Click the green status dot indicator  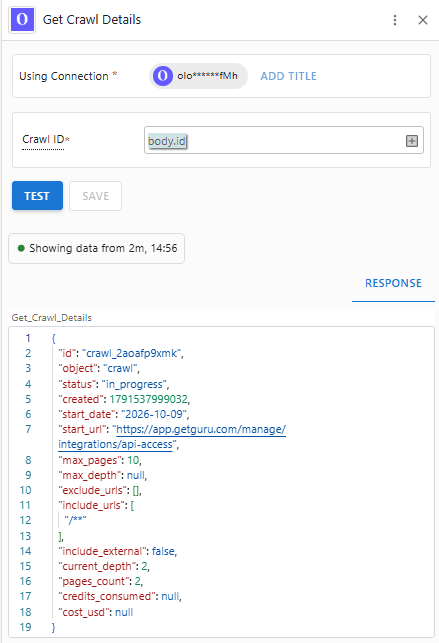click(21, 248)
